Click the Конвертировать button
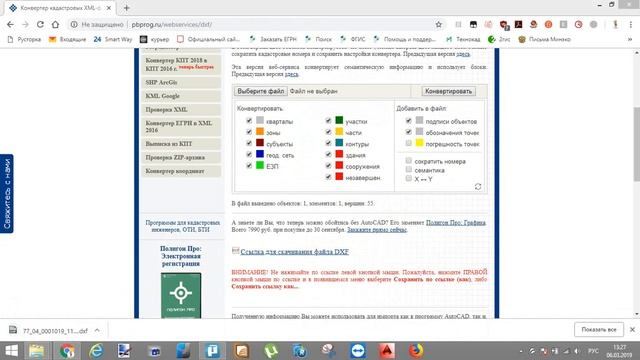Image resolution: width=640 pixels, height=360 pixels. pyautogui.click(x=448, y=91)
